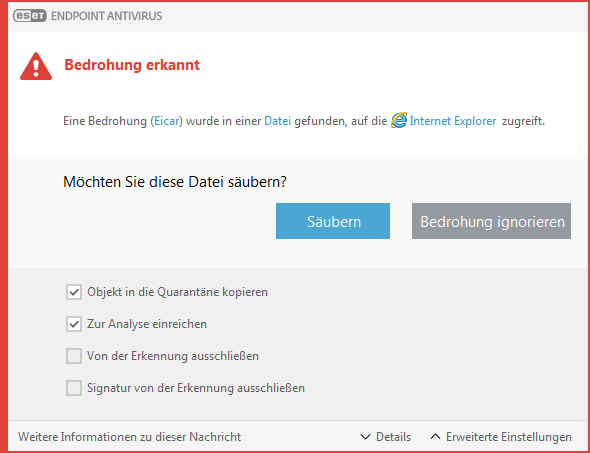Click the Bedrohung erkannt heading
590x453 pixels.
click(132, 65)
